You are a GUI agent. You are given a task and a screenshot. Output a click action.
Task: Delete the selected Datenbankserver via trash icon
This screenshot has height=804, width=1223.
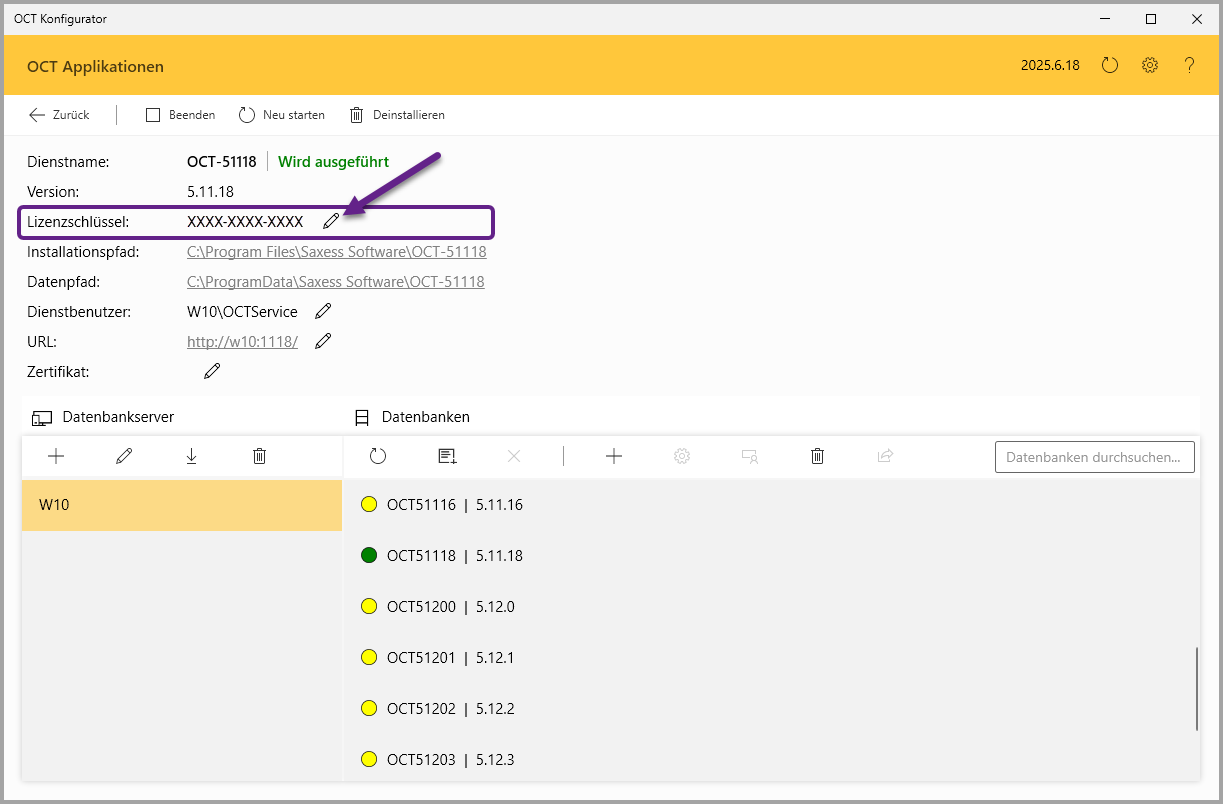coord(259,456)
